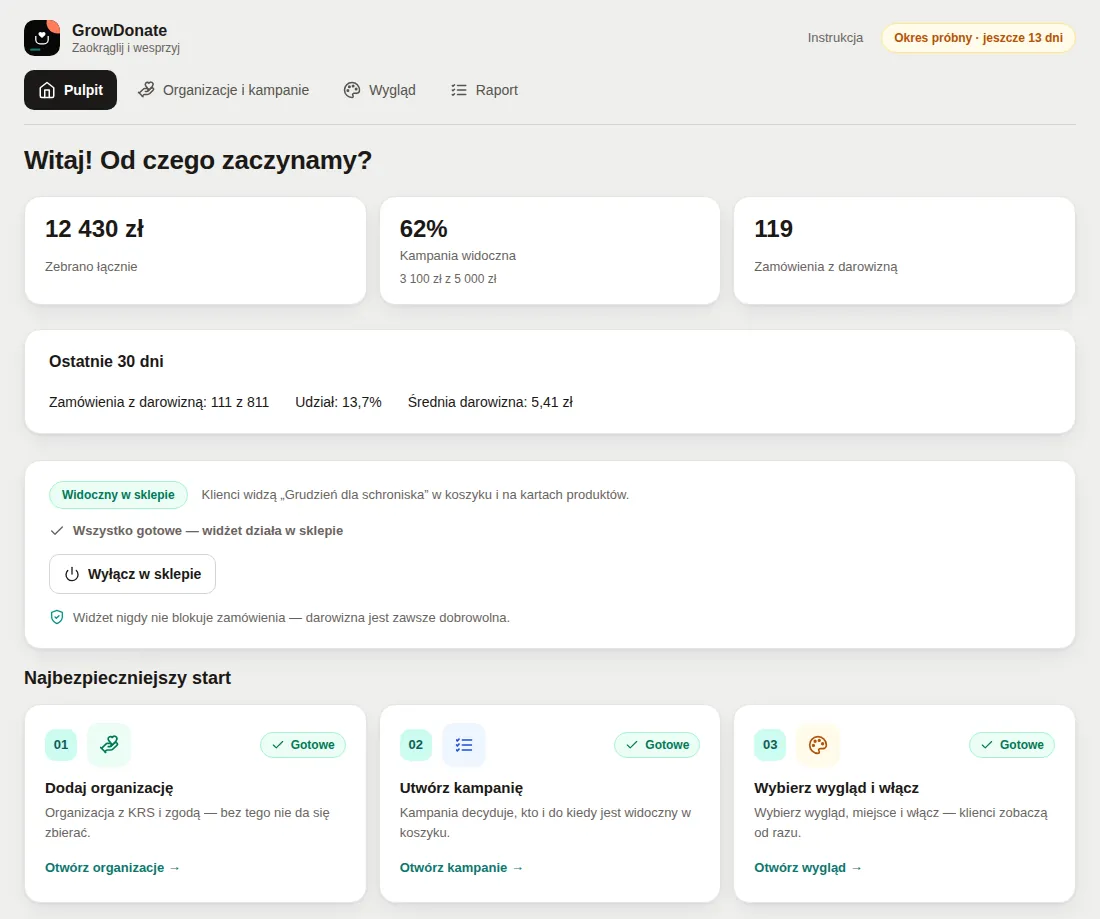Click the 119 orders with donation value
This screenshot has width=1100, height=919.
[x=773, y=229]
